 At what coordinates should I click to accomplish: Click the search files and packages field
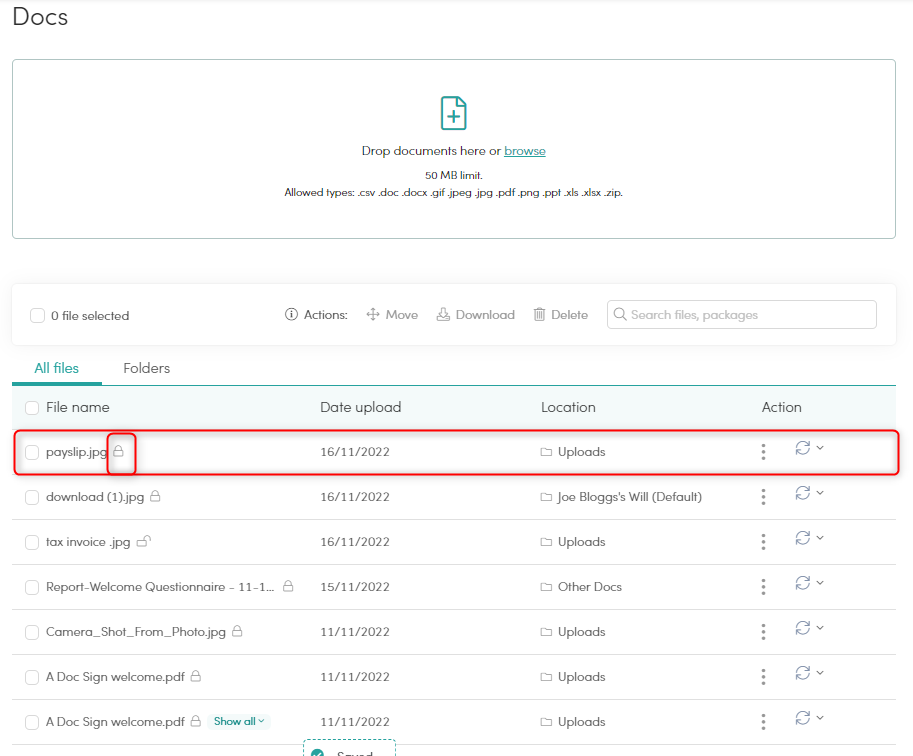pos(741,314)
